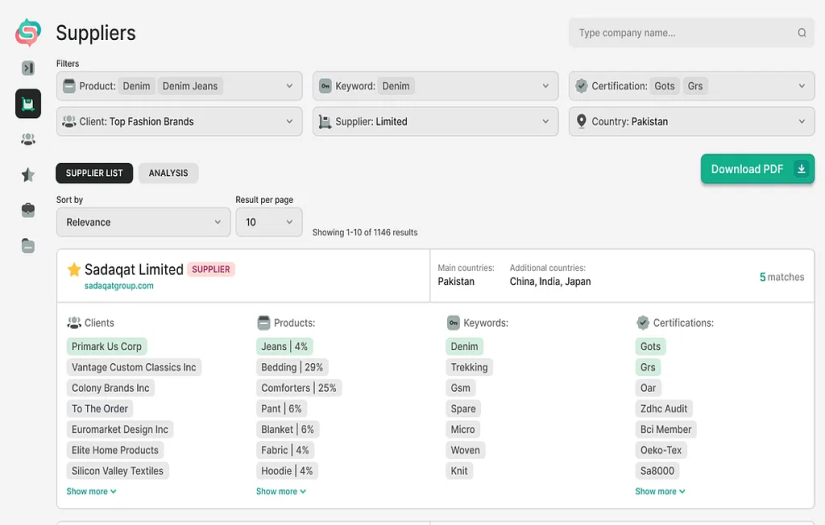Open the Certification filter dropdown chevron
This screenshot has height=525, width=825.
[x=801, y=86]
